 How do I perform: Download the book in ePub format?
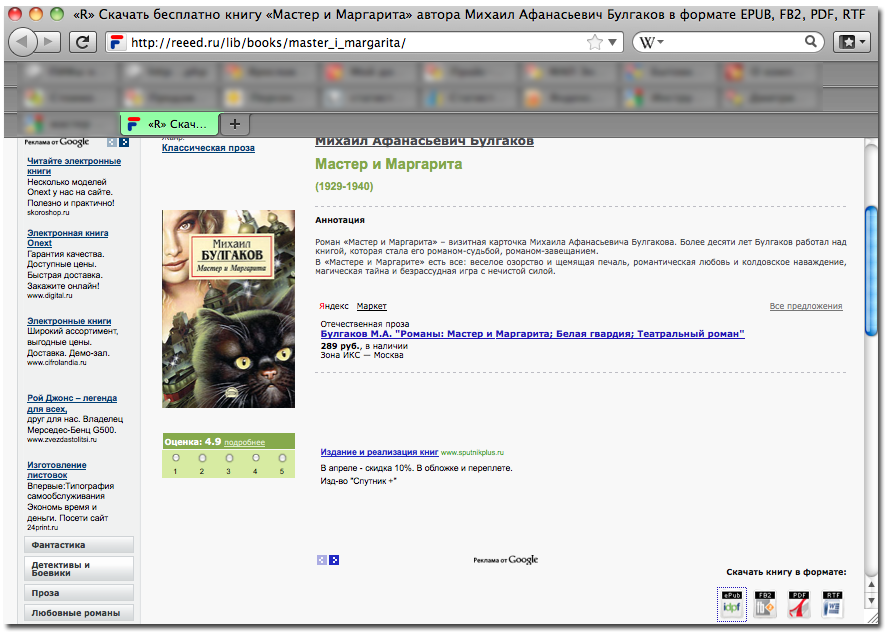point(731,604)
